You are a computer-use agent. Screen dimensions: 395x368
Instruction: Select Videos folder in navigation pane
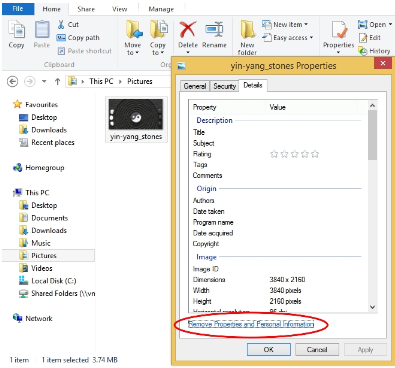pyautogui.click(x=36, y=268)
